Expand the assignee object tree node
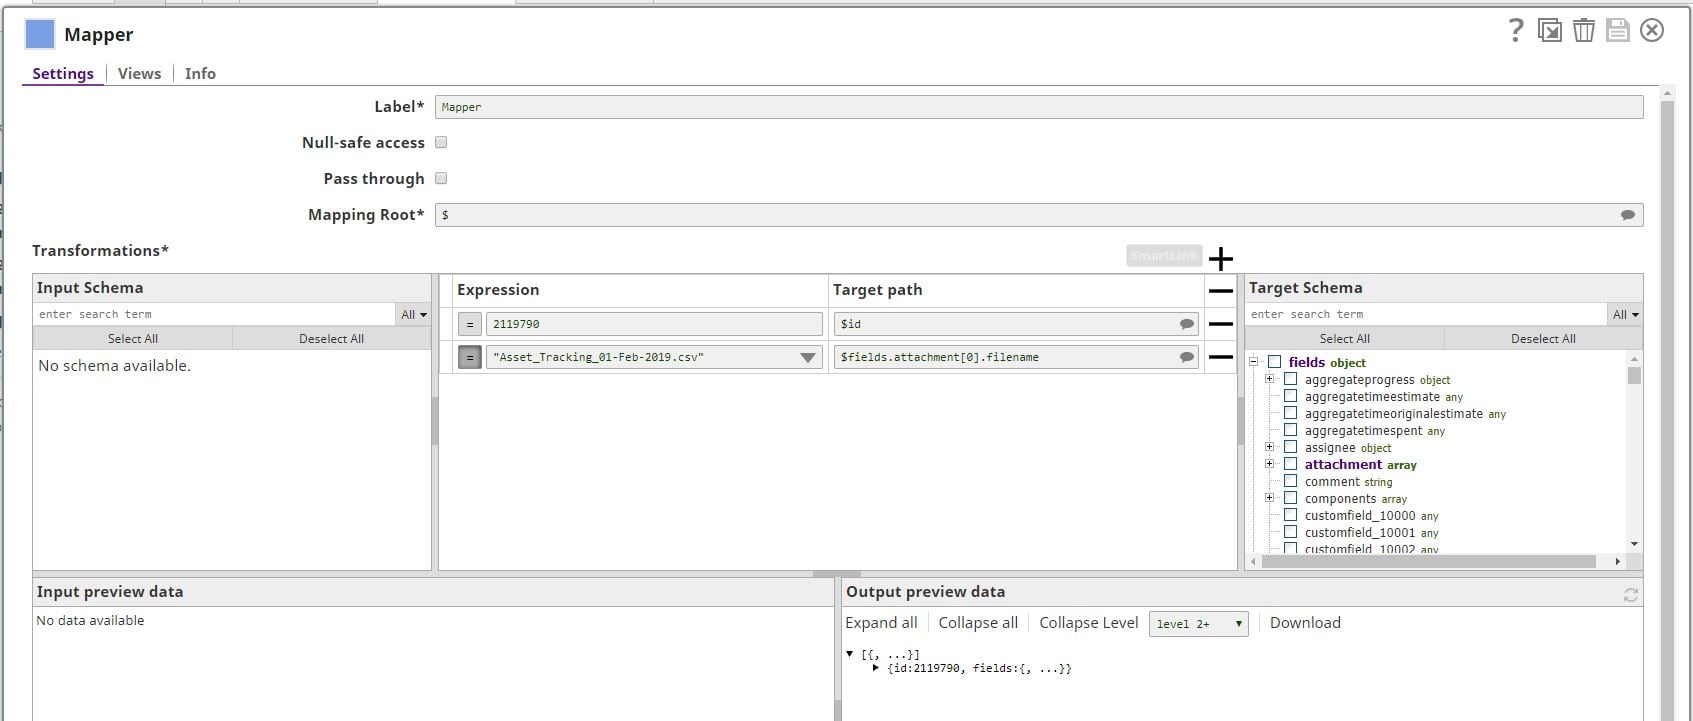 pyautogui.click(x=1270, y=447)
